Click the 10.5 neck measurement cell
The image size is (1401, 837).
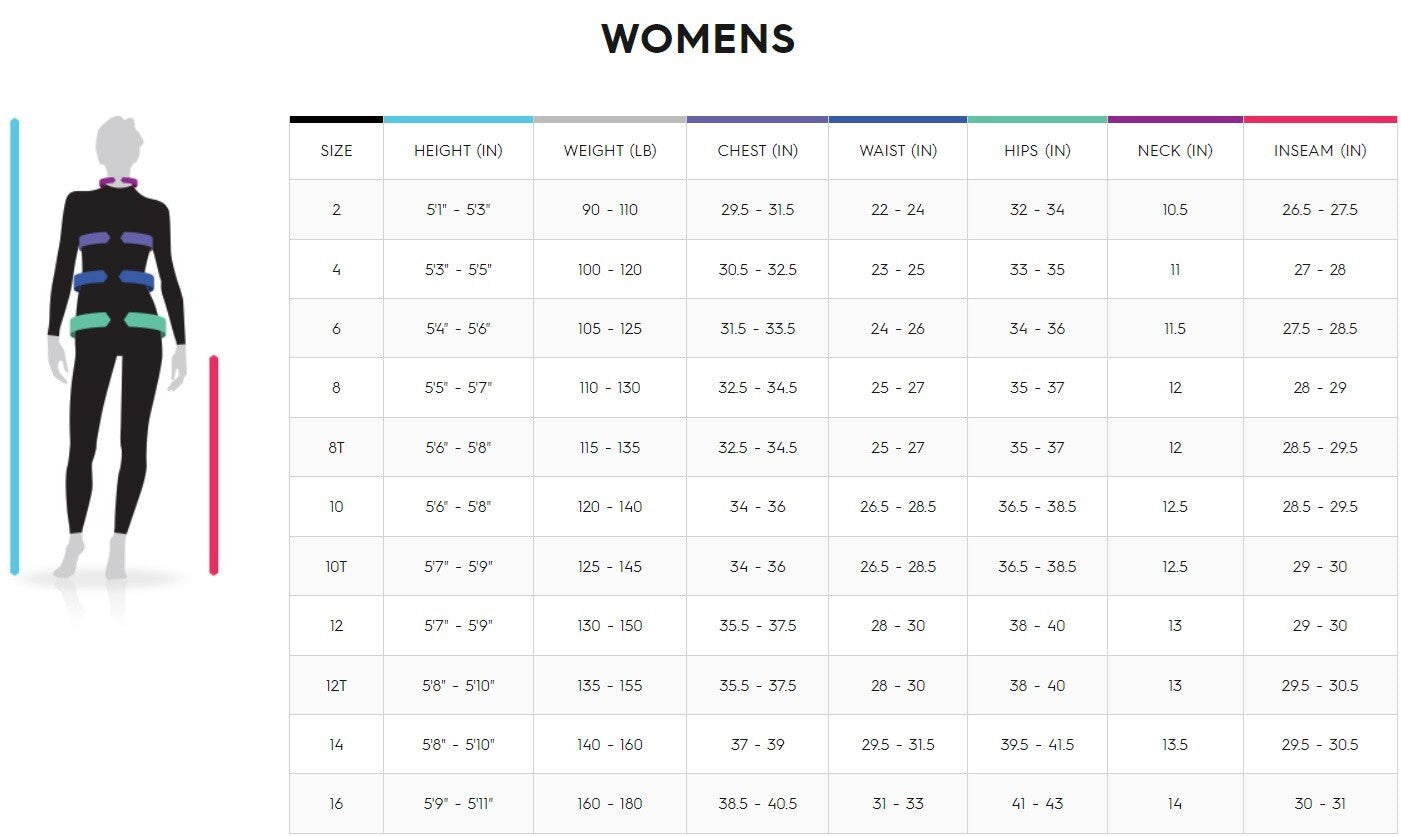tap(1175, 210)
